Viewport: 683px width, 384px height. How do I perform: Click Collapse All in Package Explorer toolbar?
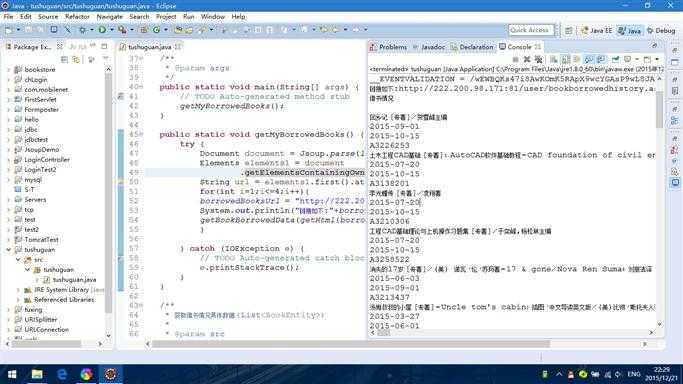coord(64,59)
